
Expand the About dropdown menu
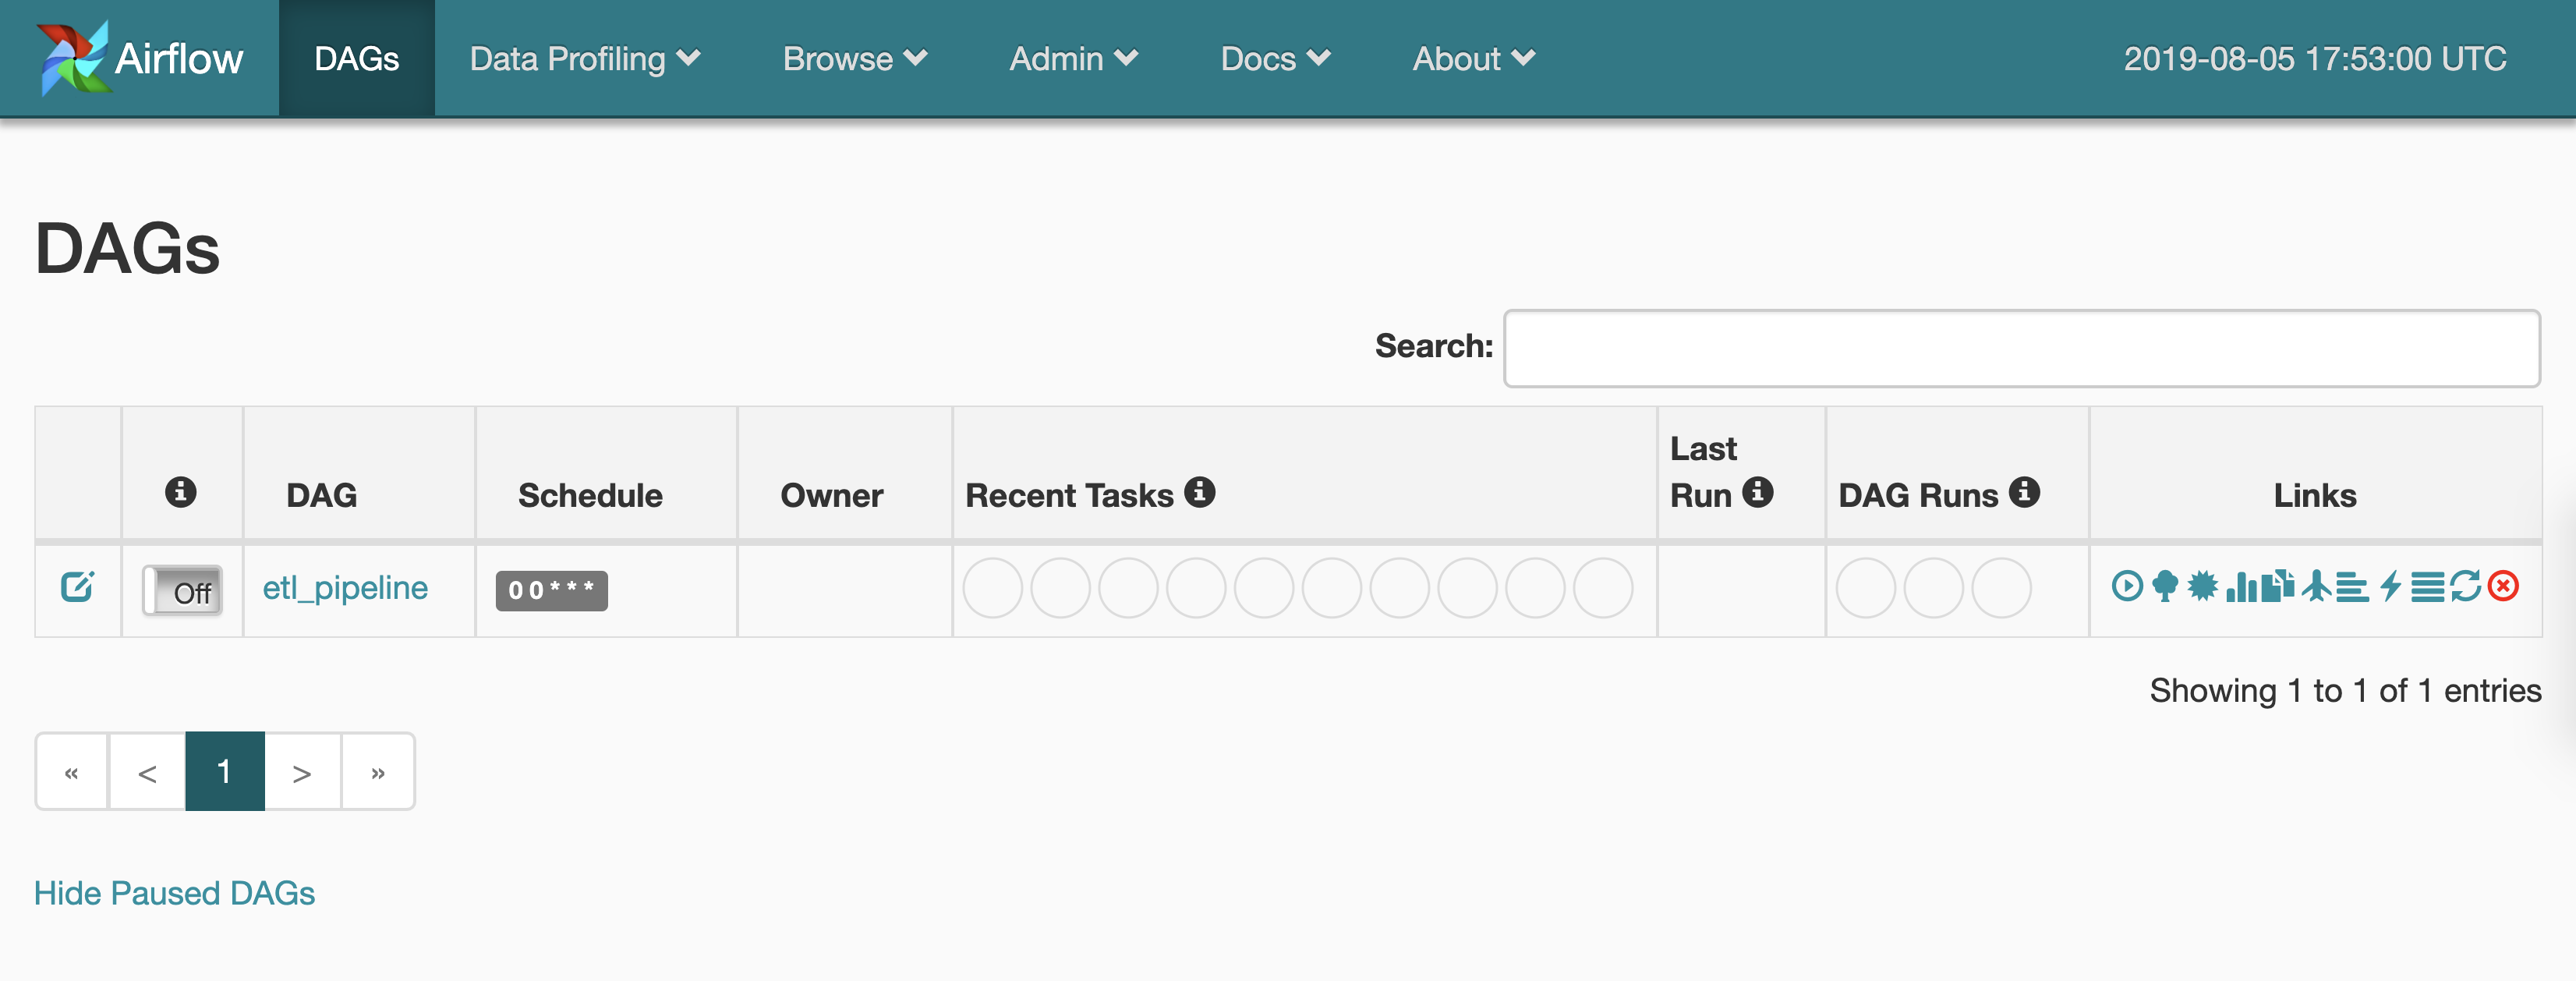pos(1474,59)
